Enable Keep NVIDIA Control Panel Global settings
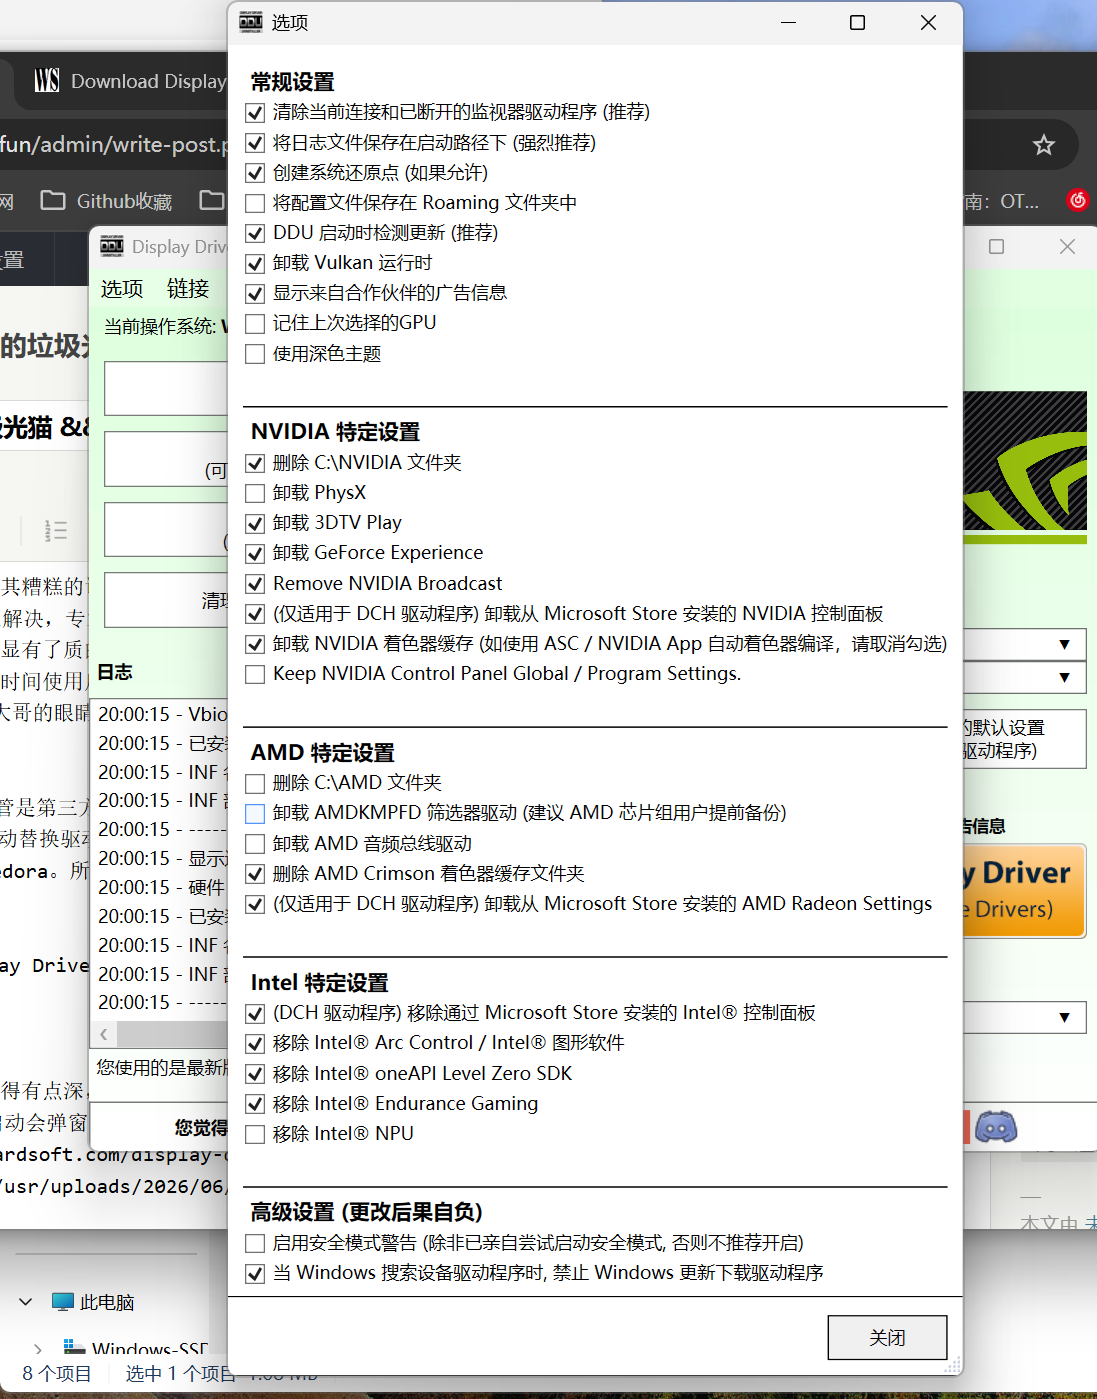1097x1399 pixels. coord(255,674)
